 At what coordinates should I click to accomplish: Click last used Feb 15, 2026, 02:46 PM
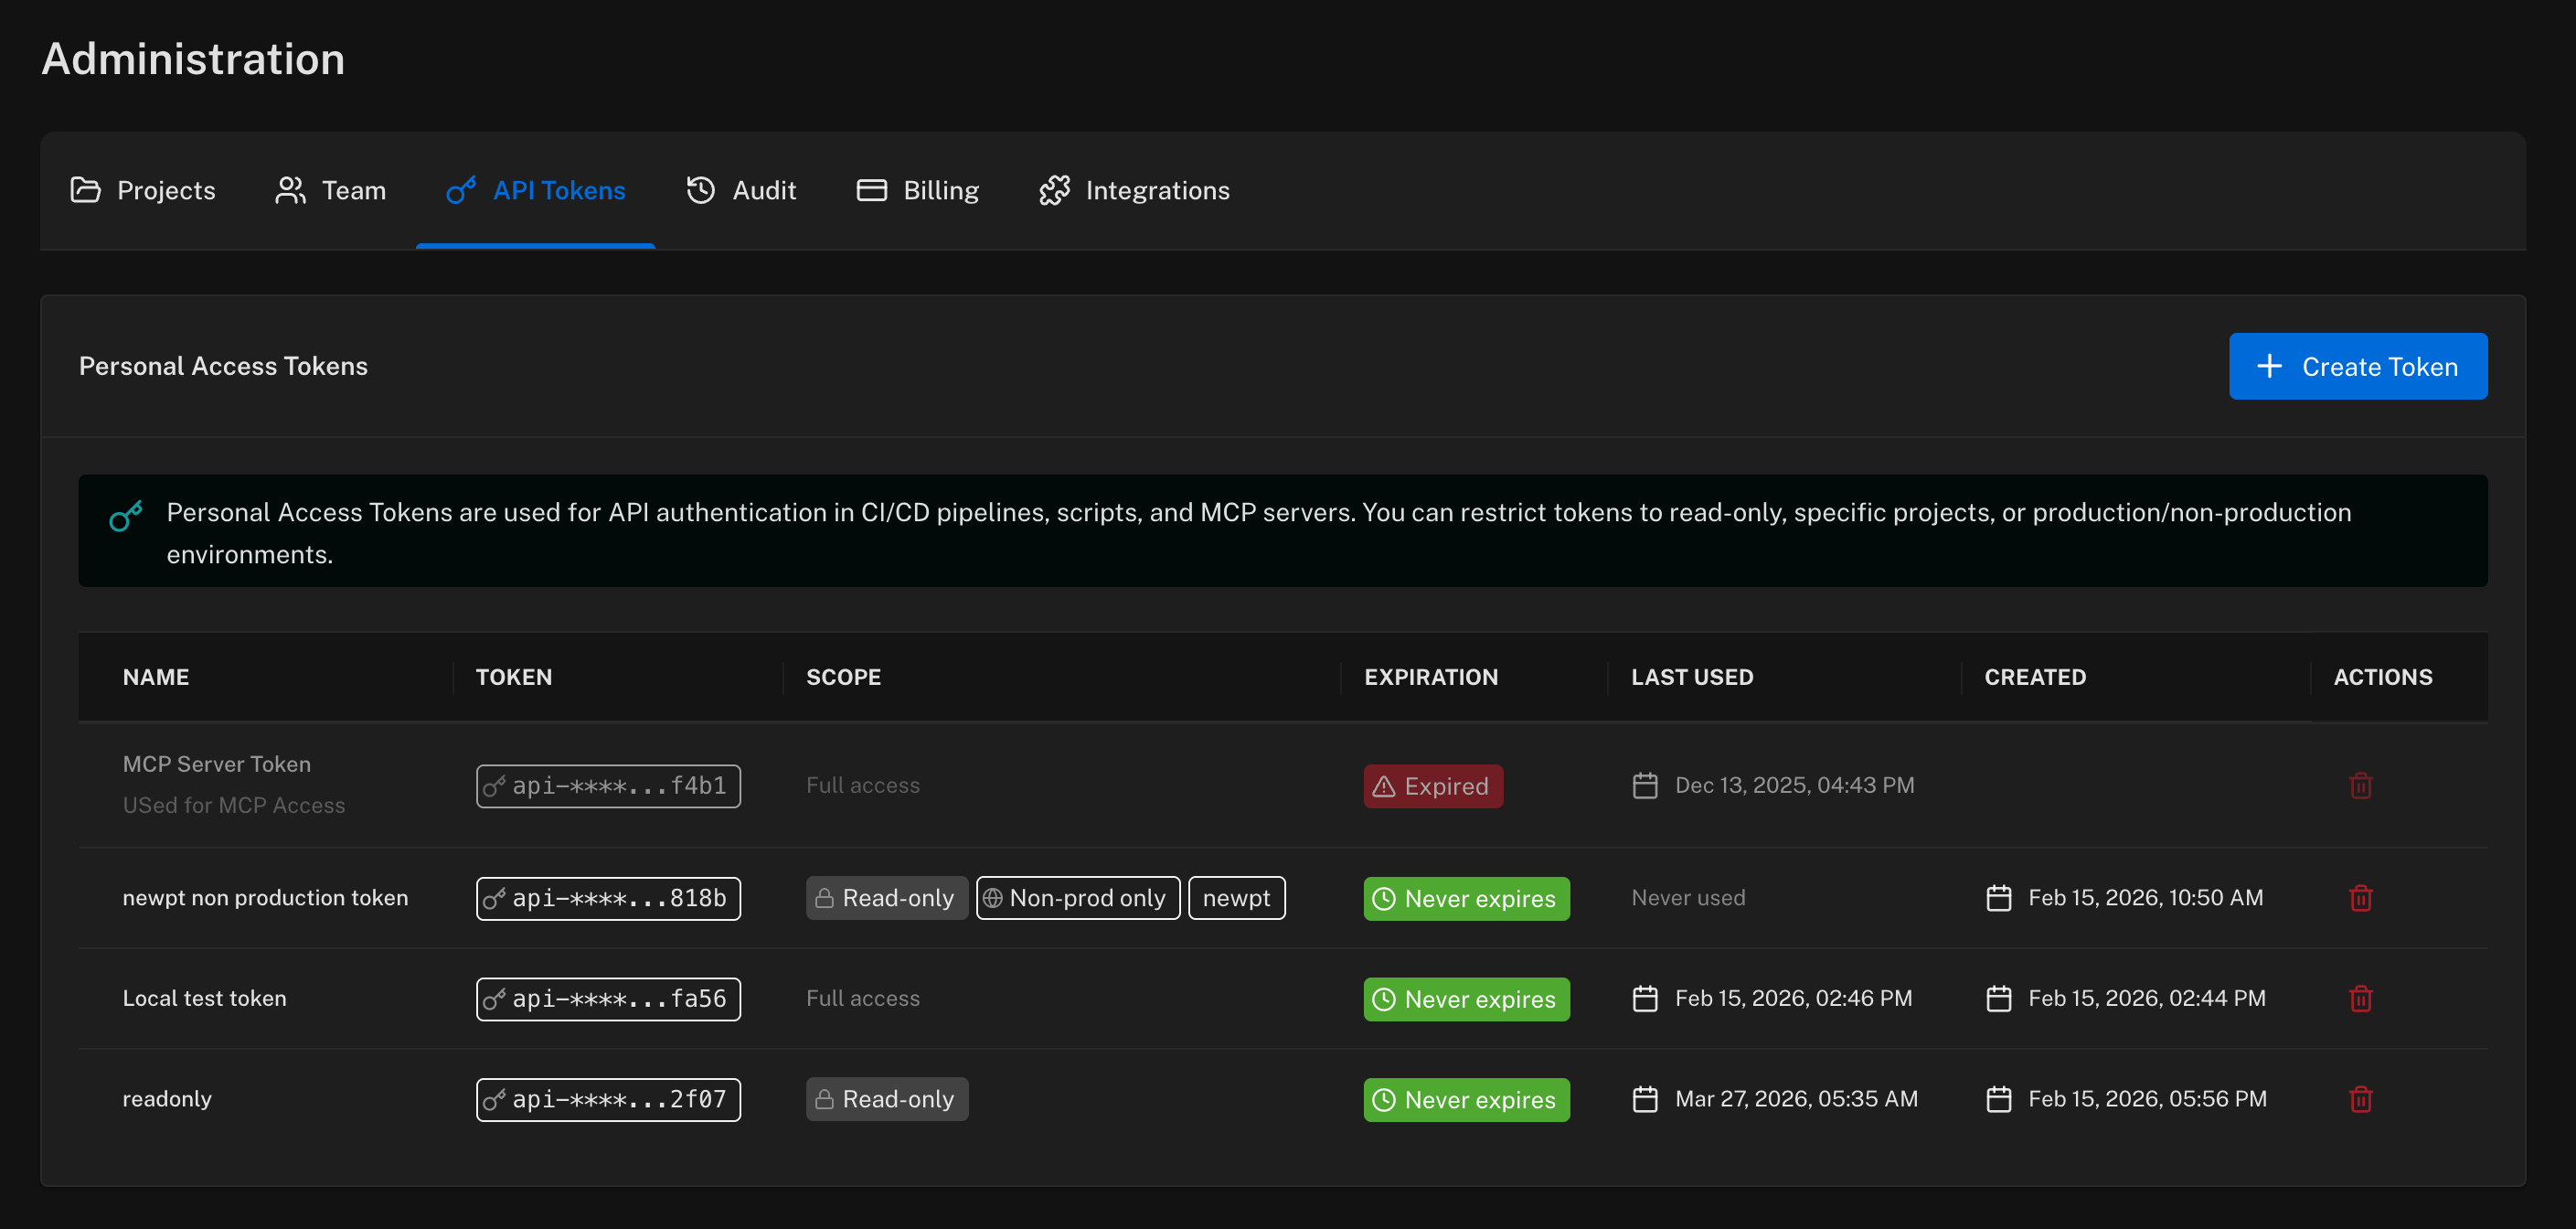(x=1793, y=998)
